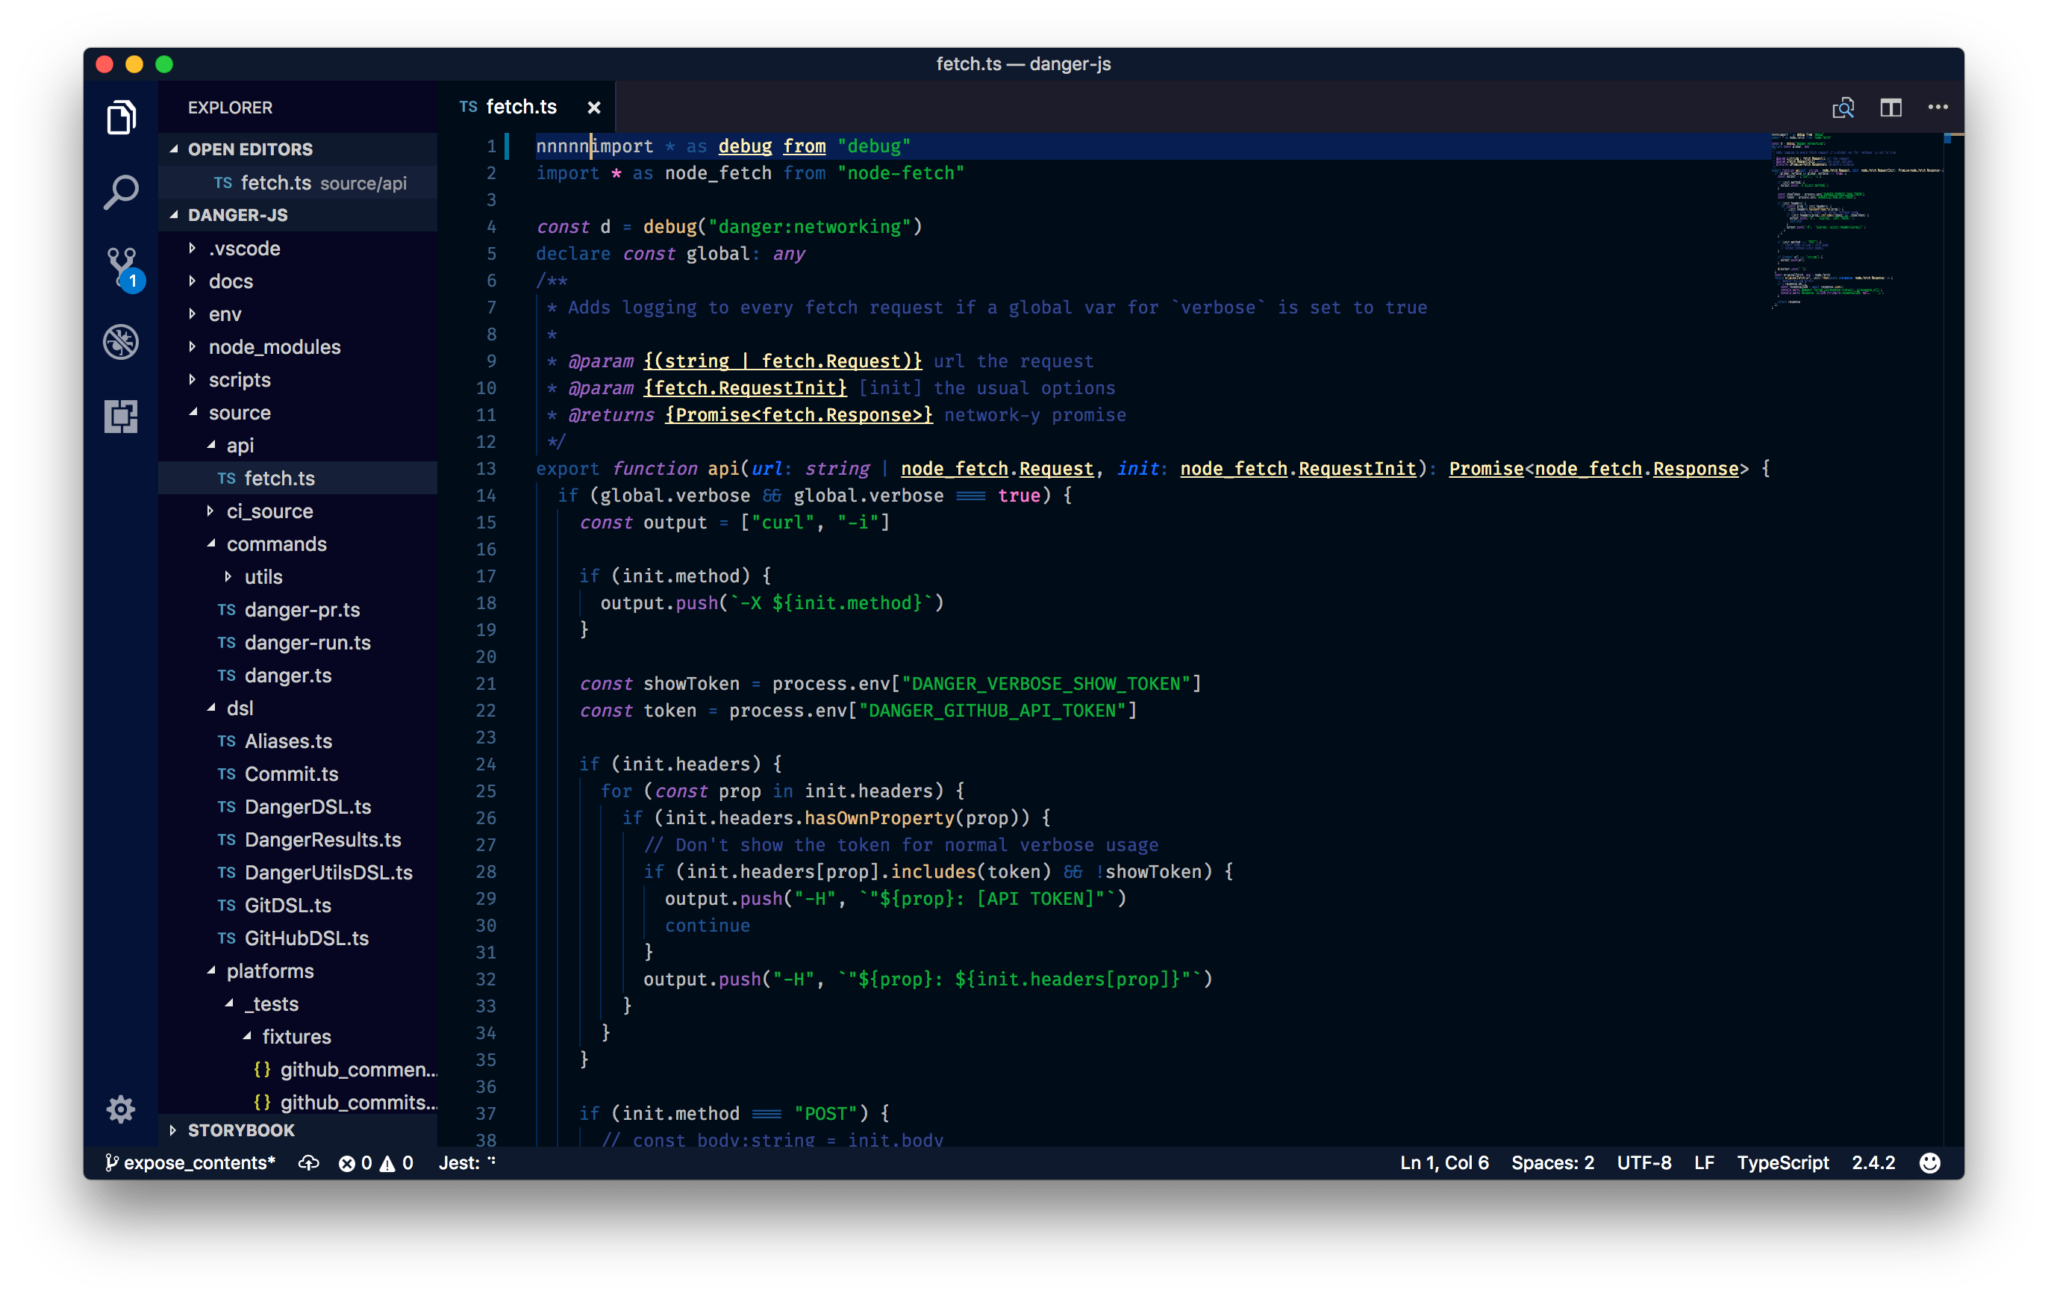This screenshot has height=1299, width=2048.
Task: Click the publish changes cloud icon
Action: click(x=309, y=1162)
